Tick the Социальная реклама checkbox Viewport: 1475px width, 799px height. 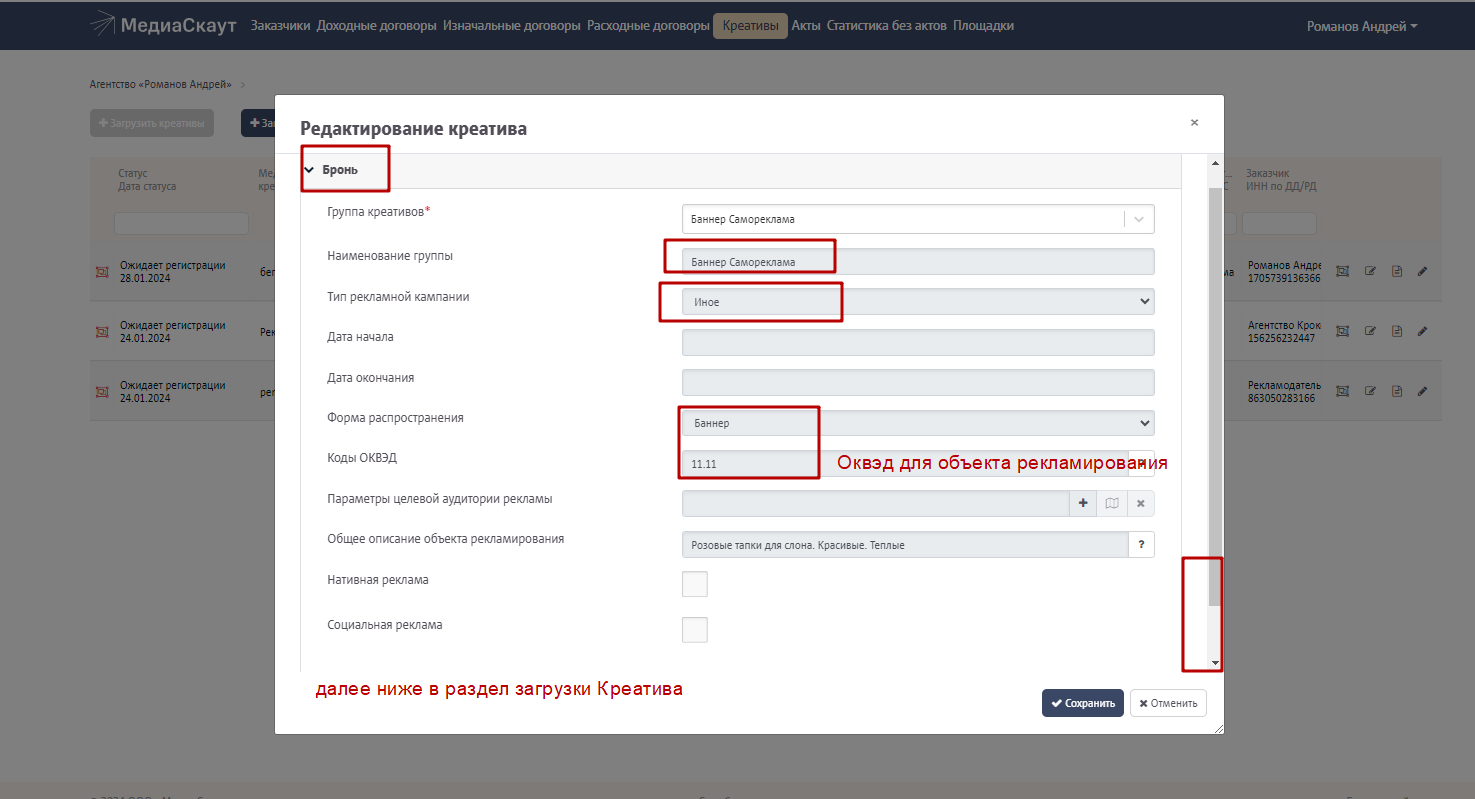click(694, 630)
